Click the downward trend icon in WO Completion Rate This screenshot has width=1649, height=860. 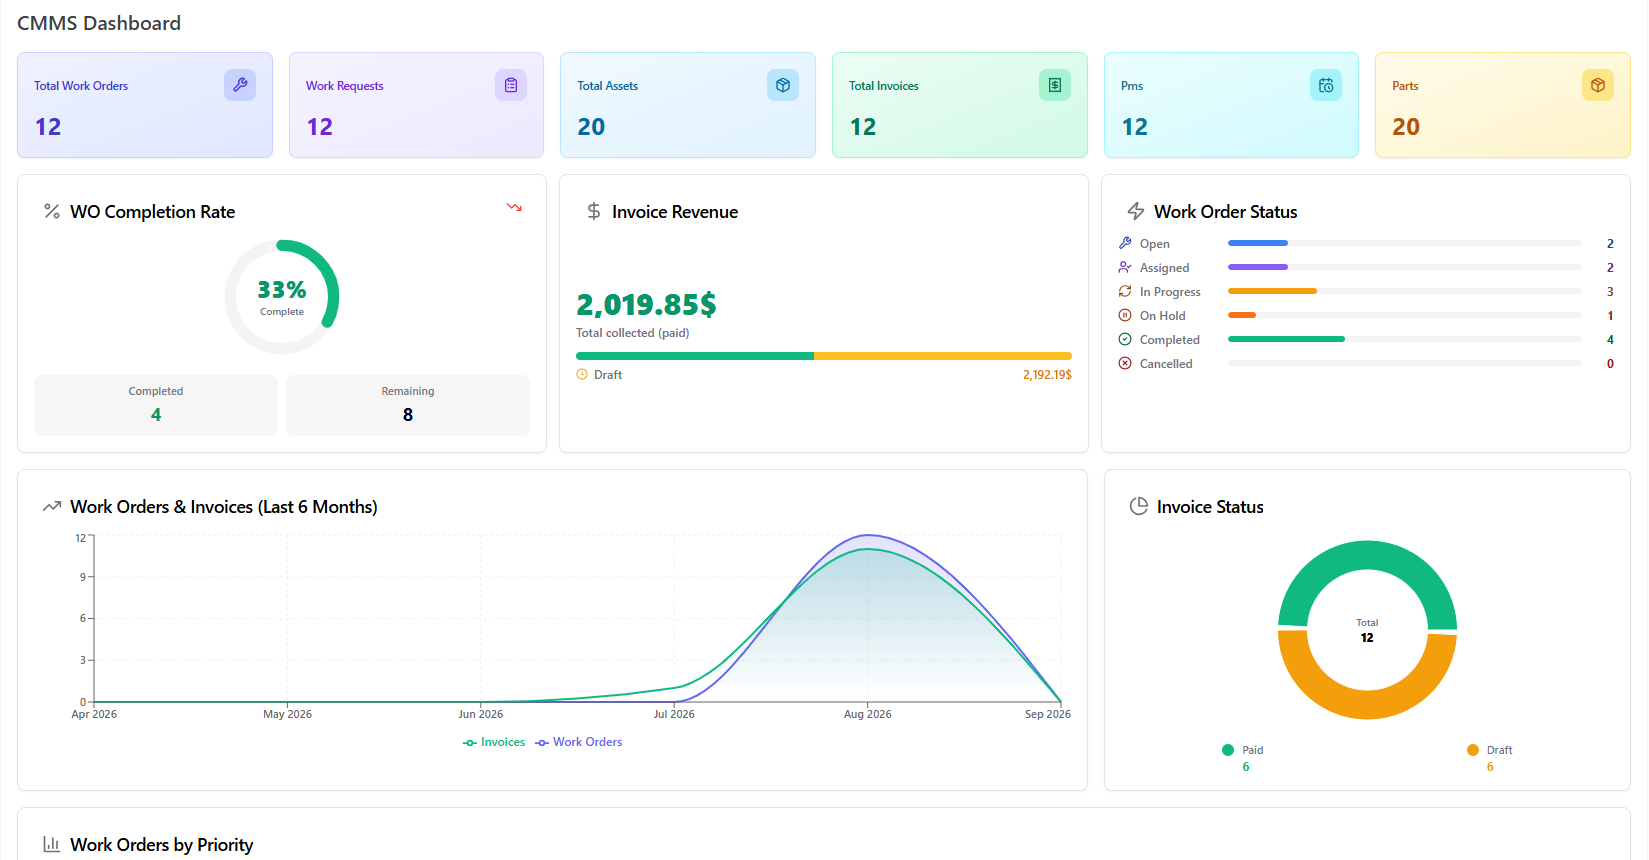514,207
